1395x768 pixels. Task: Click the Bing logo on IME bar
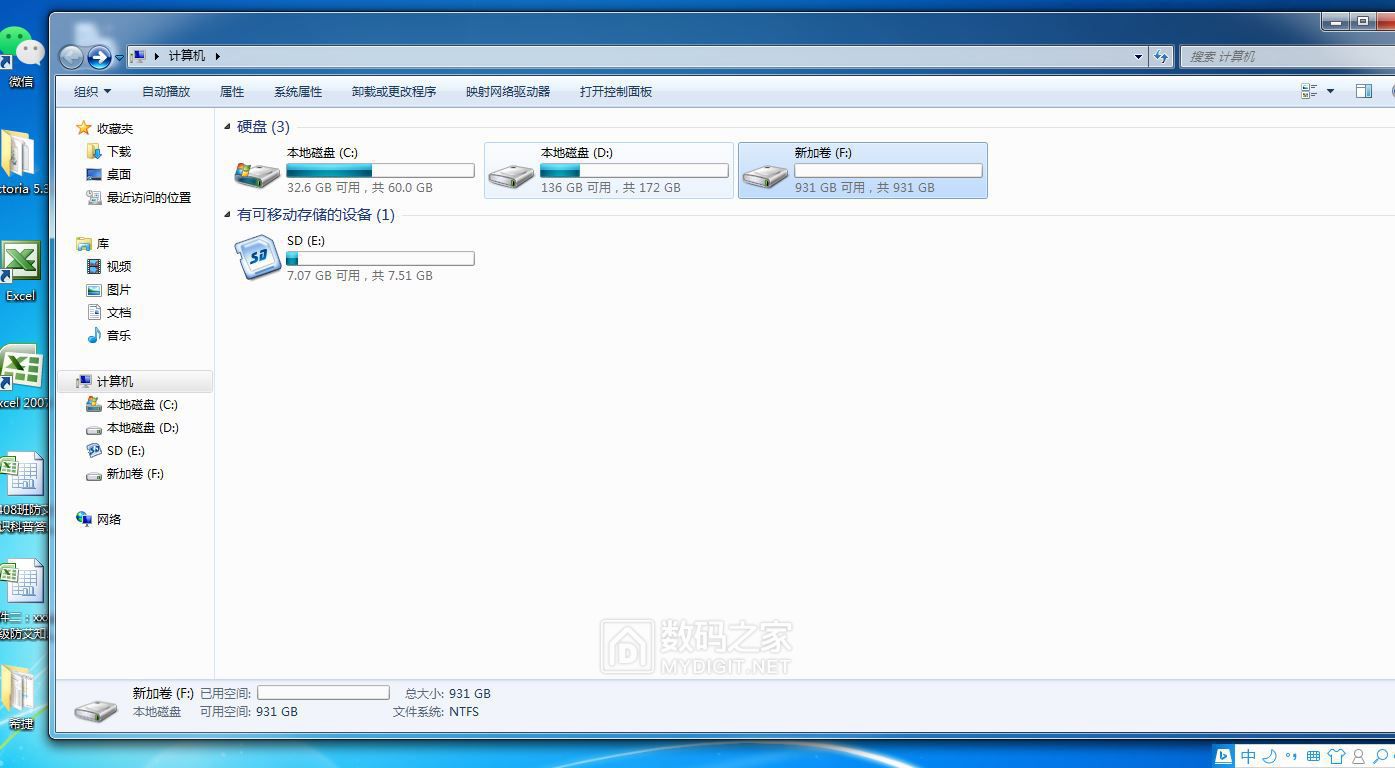(1223, 756)
